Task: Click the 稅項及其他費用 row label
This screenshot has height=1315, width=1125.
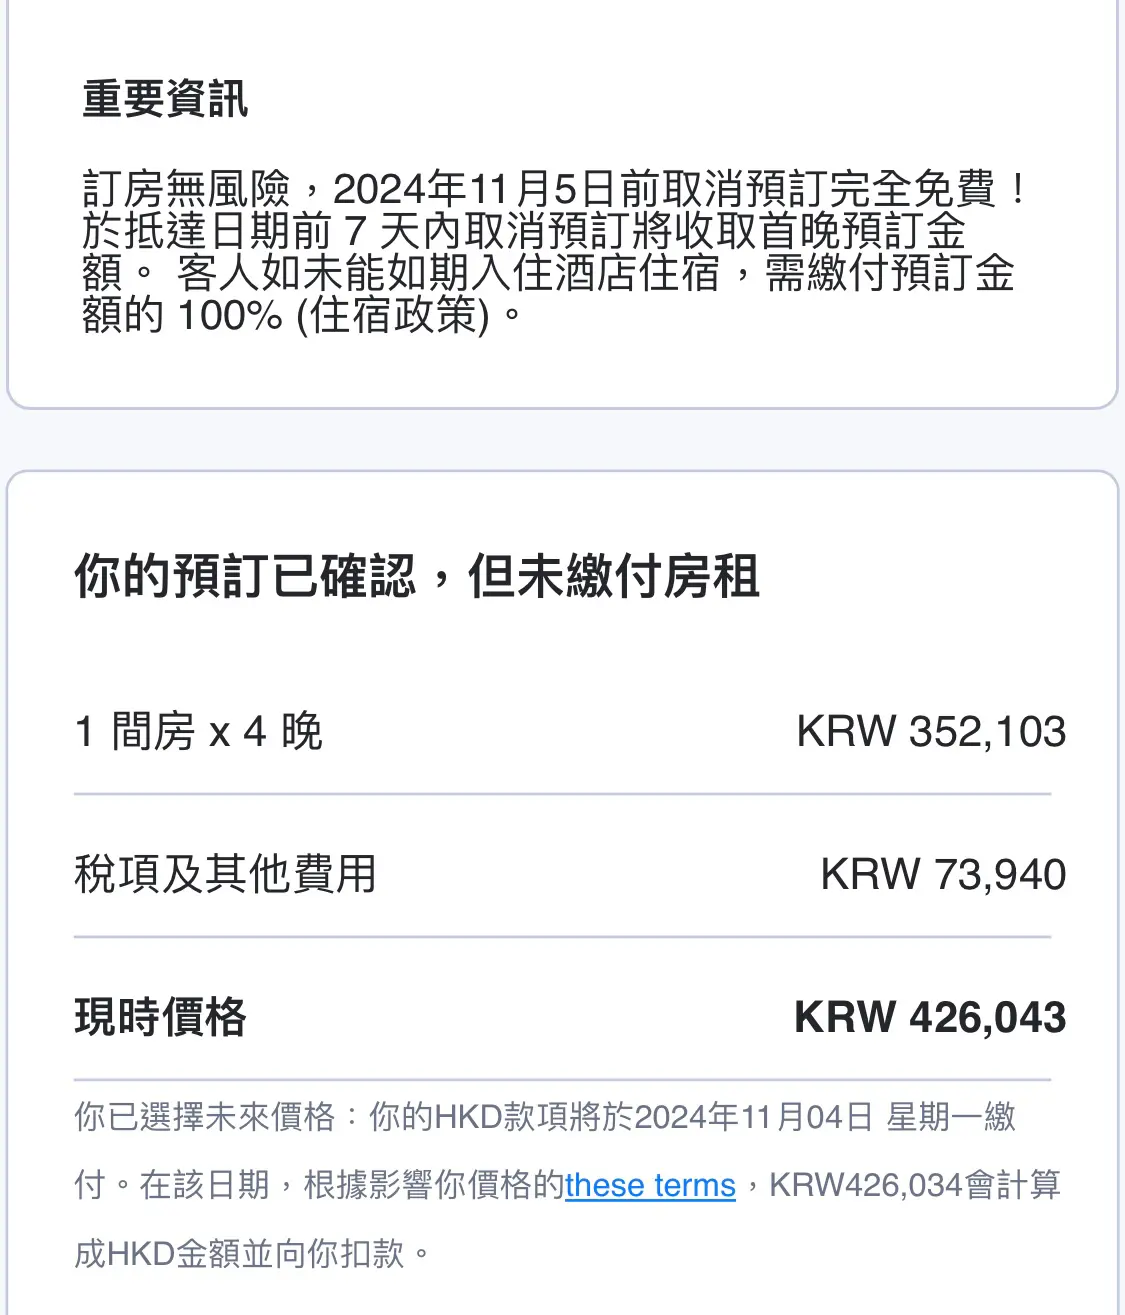Action: [x=226, y=874]
